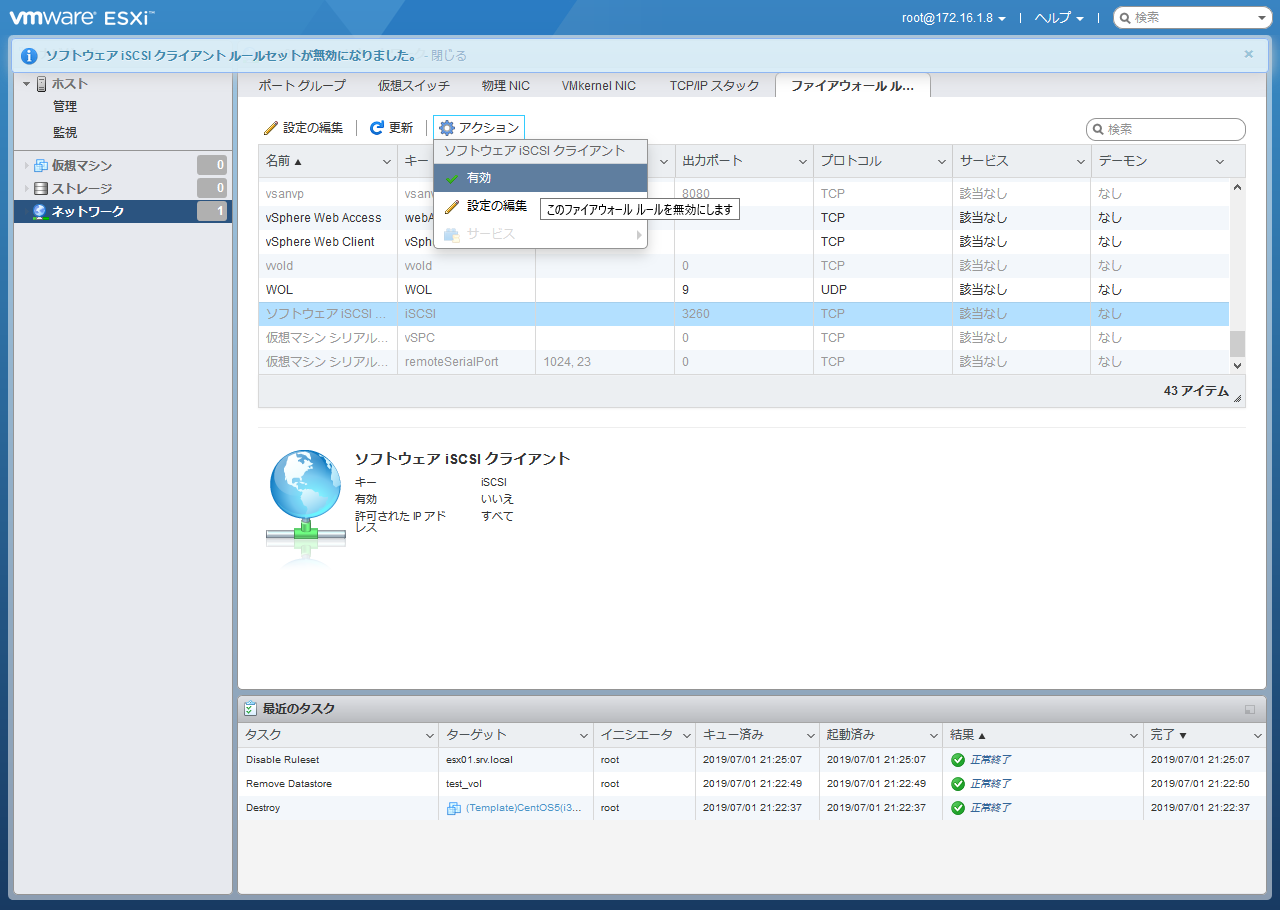1280x910 pixels.
Task: Click the ホスト server icon in navigator
Action: tap(41, 84)
